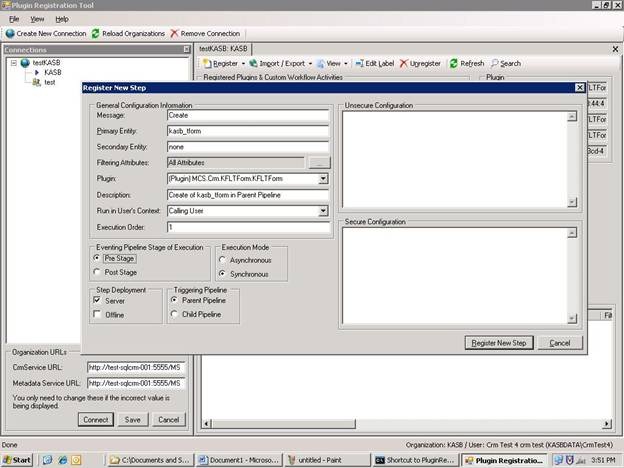Image resolution: width=624 pixels, height=468 pixels.
Task: Switch to untitled - Paint taskbar button
Action: (328, 460)
